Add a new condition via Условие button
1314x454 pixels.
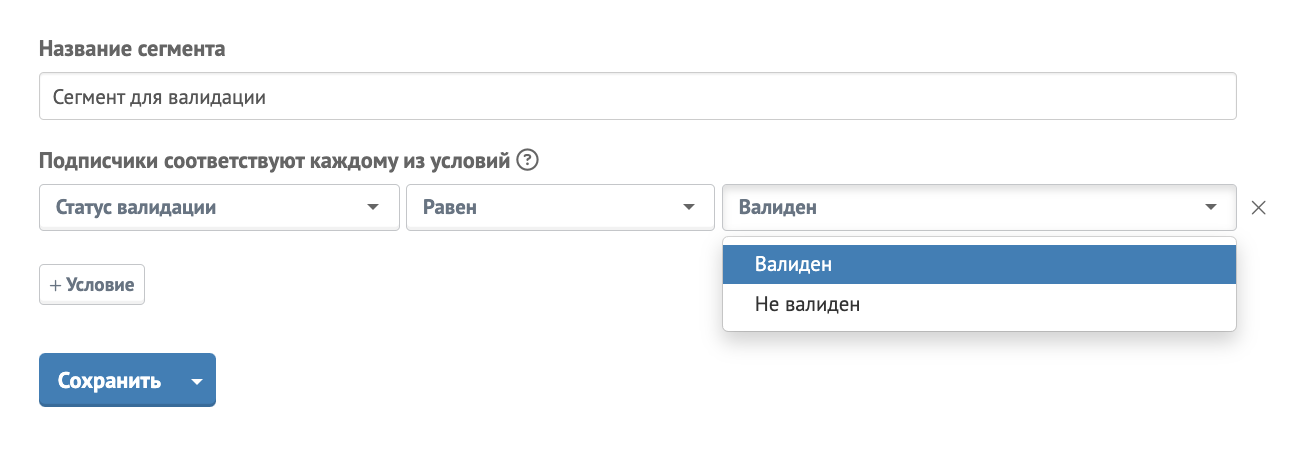point(92,285)
